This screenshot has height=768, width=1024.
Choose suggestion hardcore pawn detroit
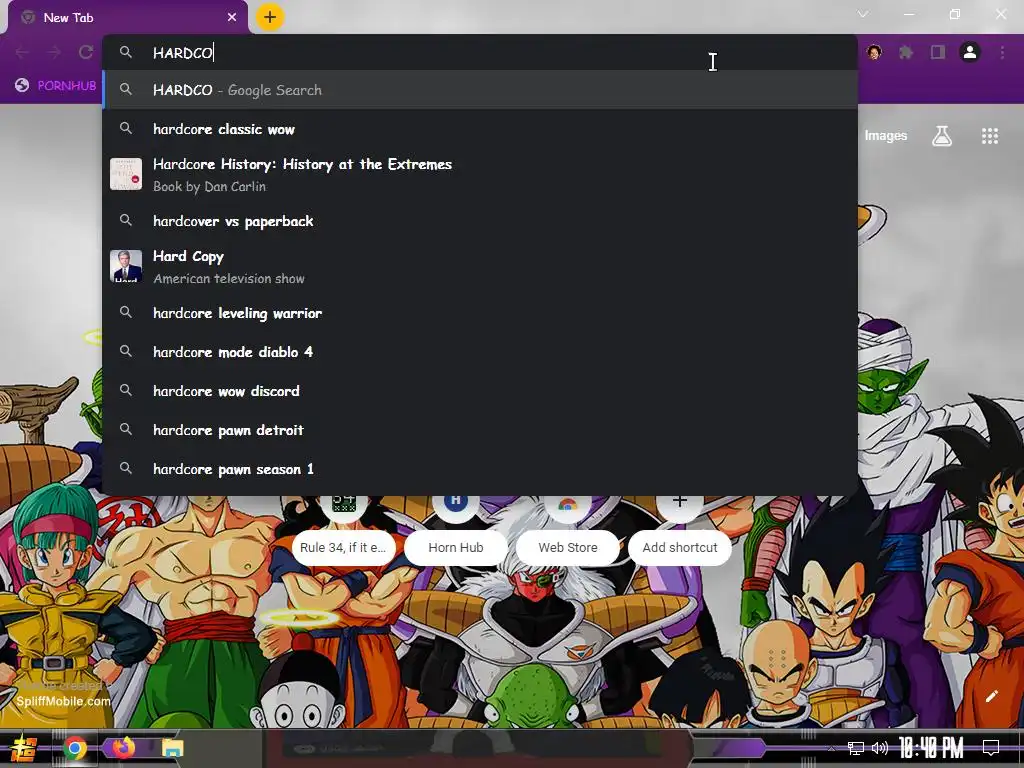coord(479,430)
